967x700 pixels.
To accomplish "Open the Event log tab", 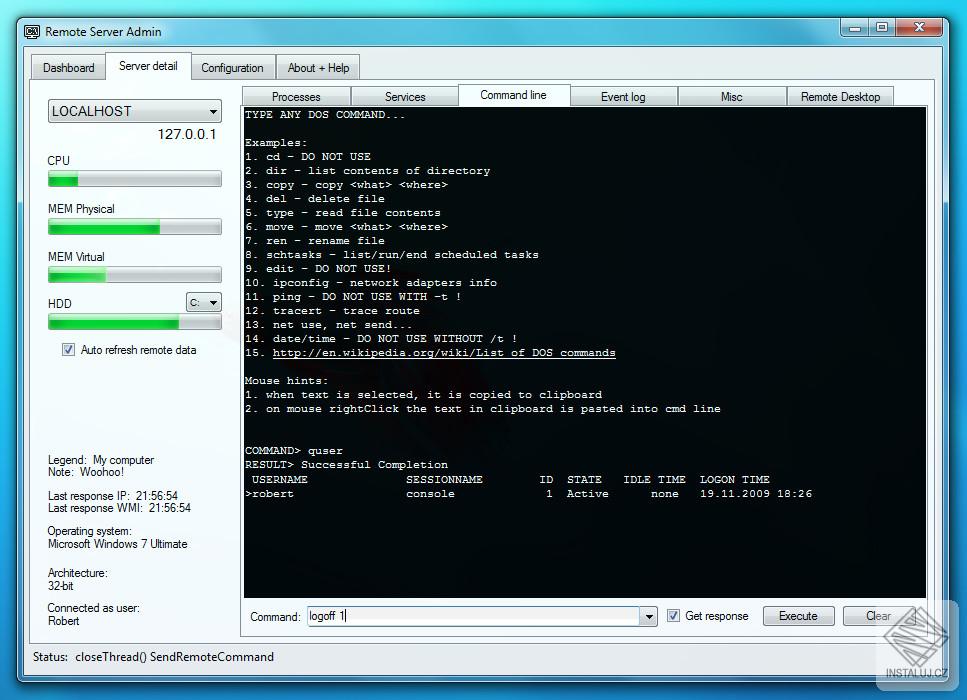I will [624, 95].
